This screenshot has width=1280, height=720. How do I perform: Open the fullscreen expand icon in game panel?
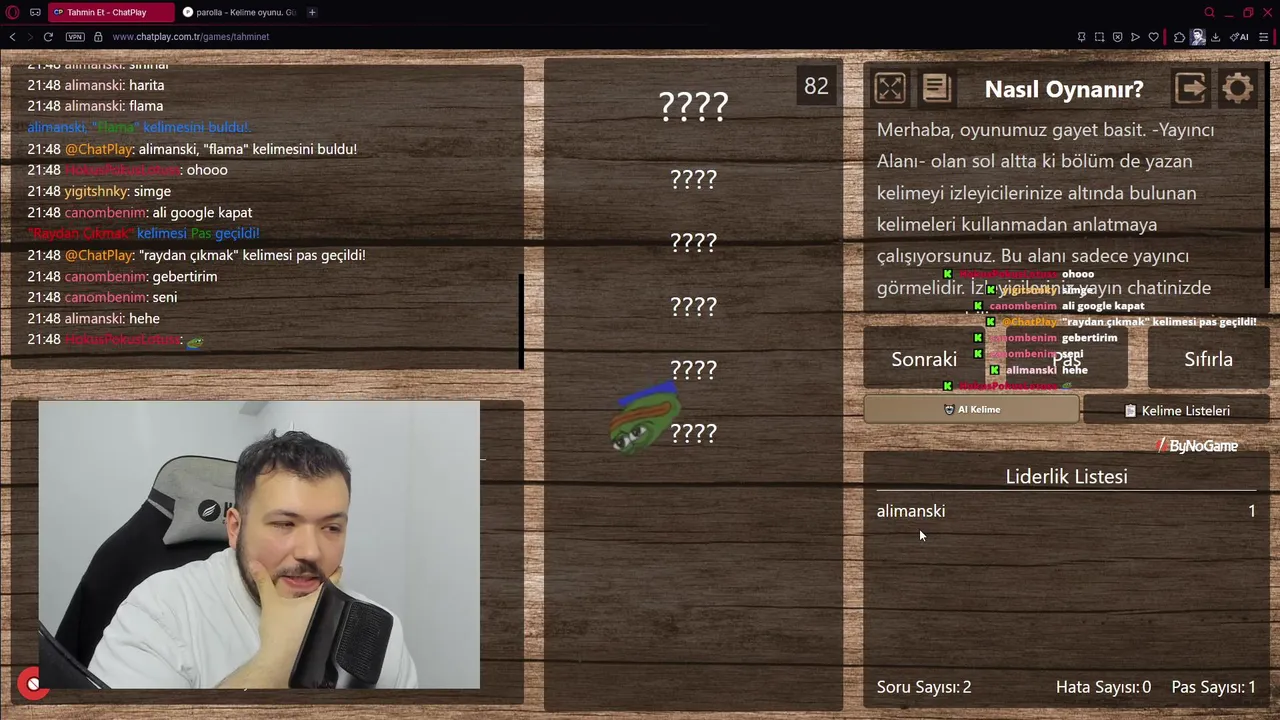(890, 88)
